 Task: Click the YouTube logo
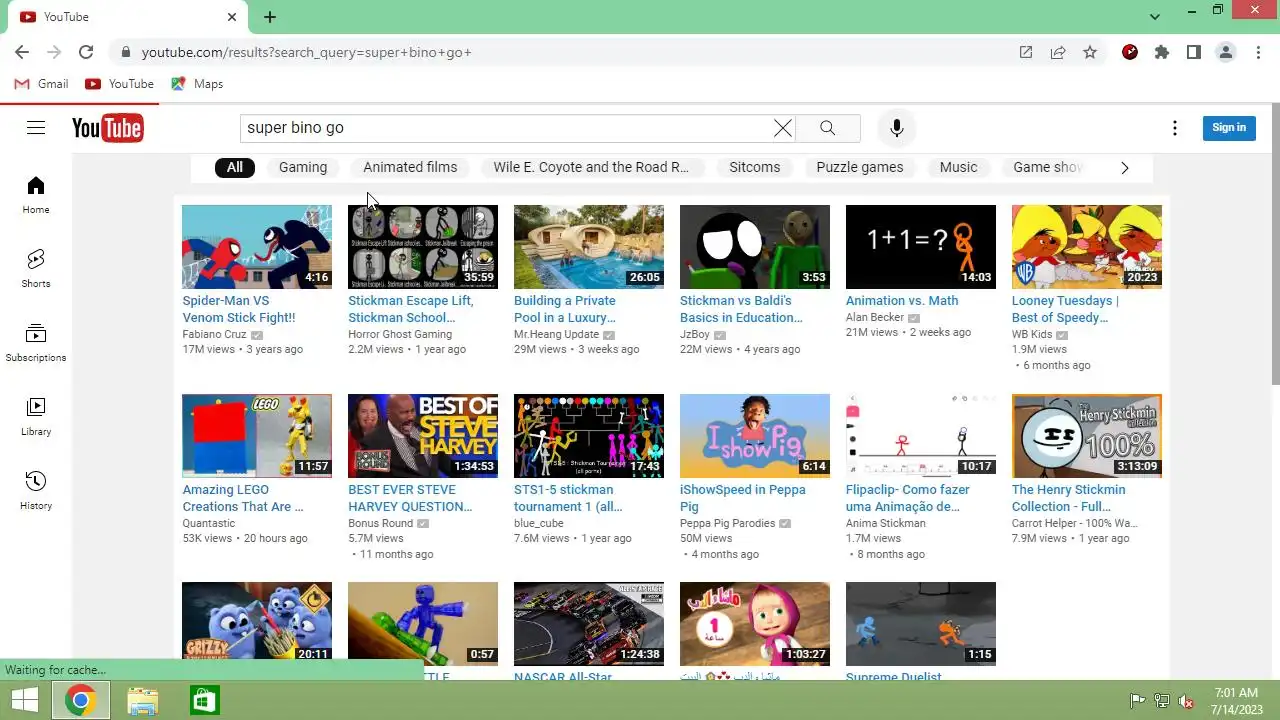coord(107,128)
